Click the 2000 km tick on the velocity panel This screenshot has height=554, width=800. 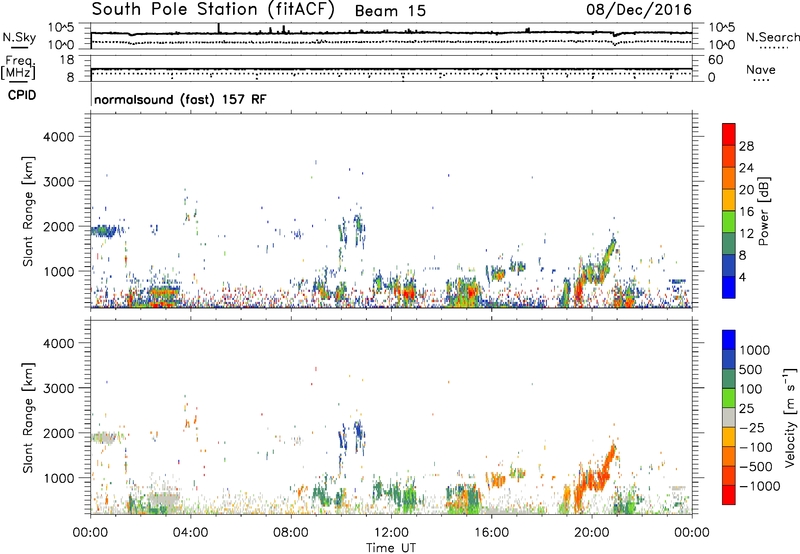[59, 433]
